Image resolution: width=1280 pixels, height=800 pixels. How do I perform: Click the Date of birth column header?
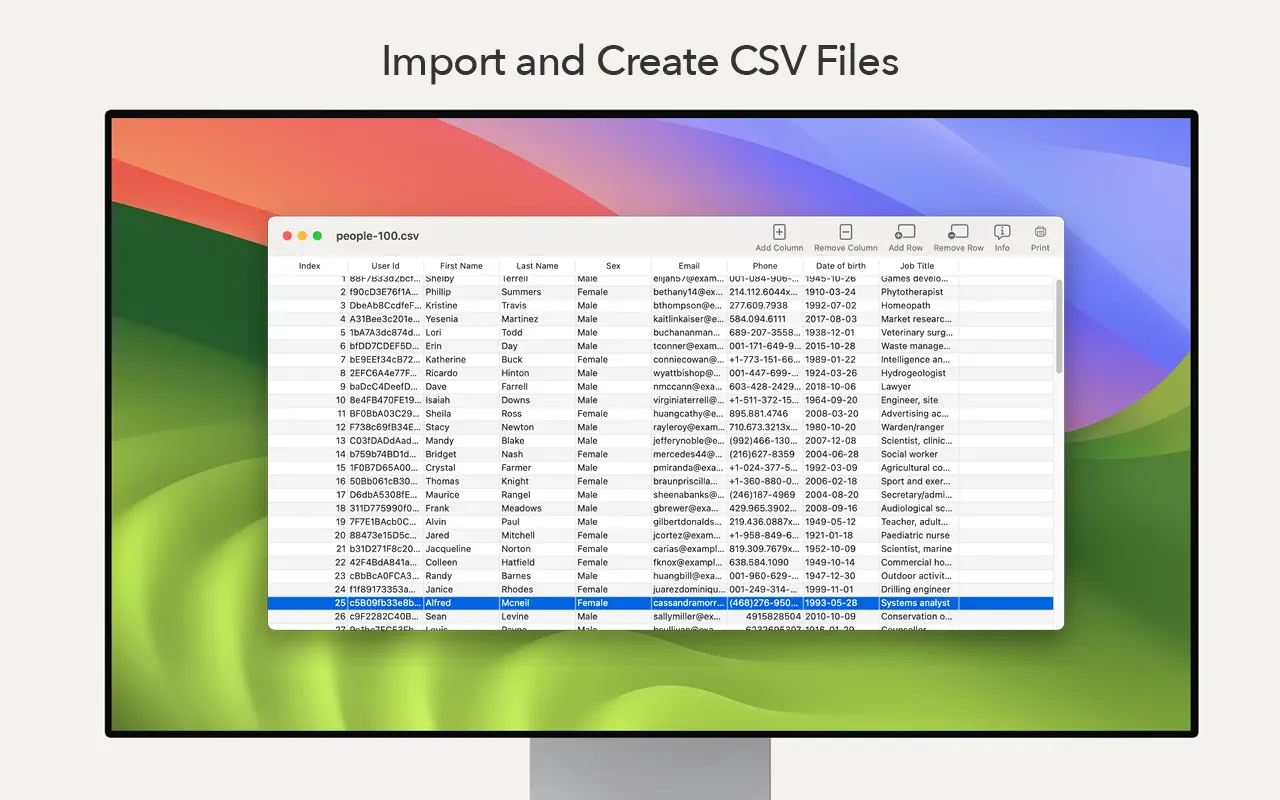click(841, 265)
